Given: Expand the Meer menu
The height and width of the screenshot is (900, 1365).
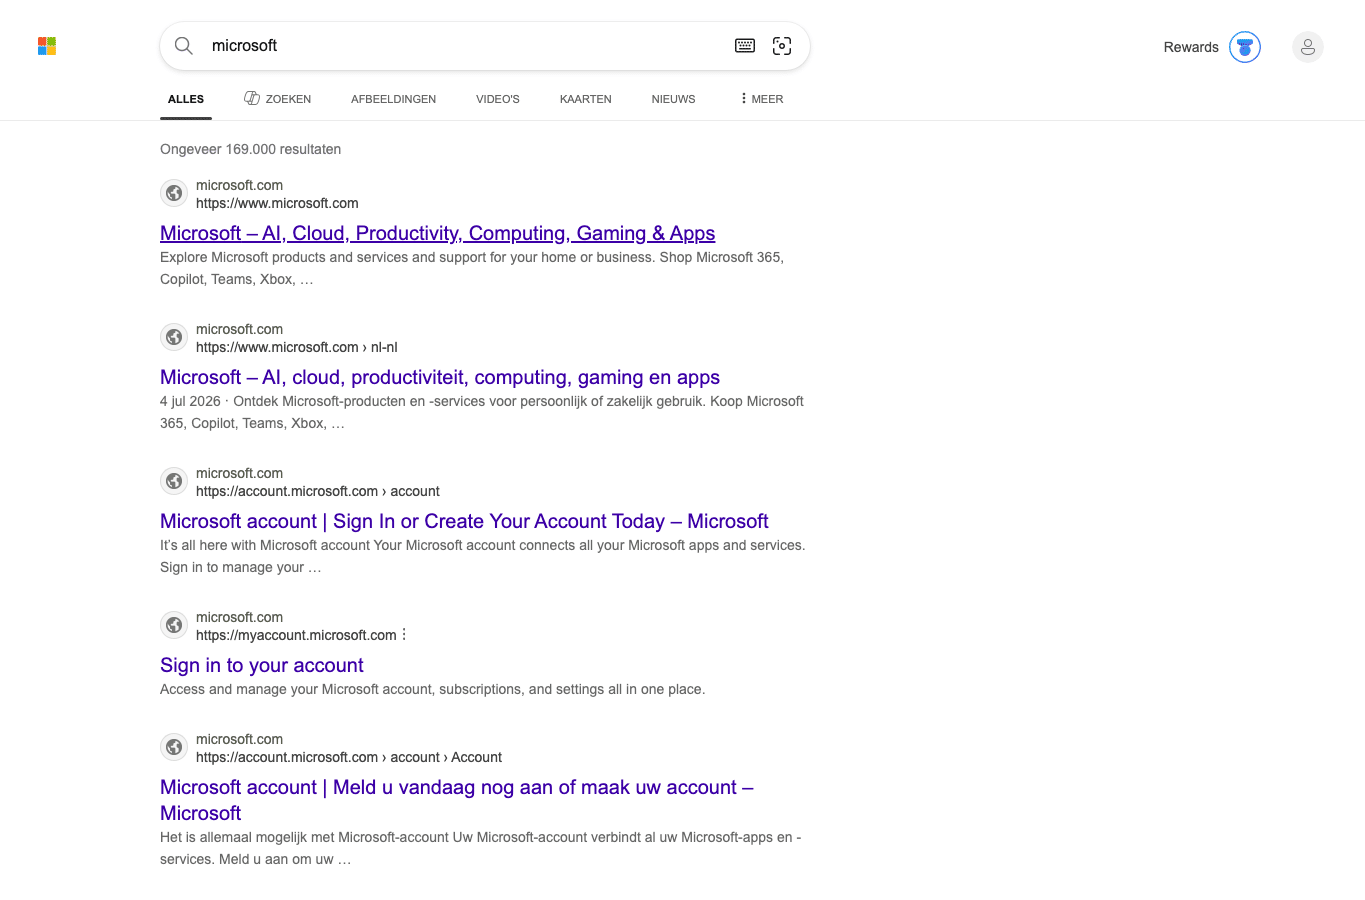Looking at the screenshot, I should (x=762, y=99).
